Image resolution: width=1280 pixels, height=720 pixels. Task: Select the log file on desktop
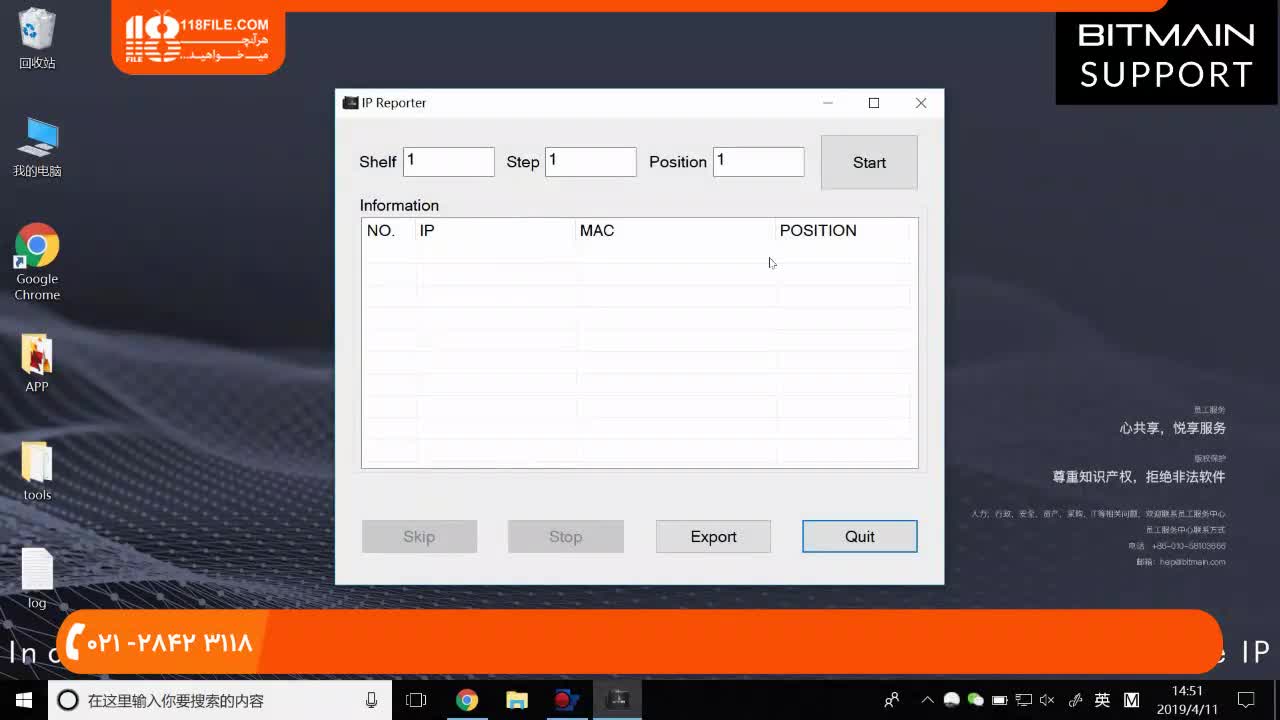click(37, 578)
